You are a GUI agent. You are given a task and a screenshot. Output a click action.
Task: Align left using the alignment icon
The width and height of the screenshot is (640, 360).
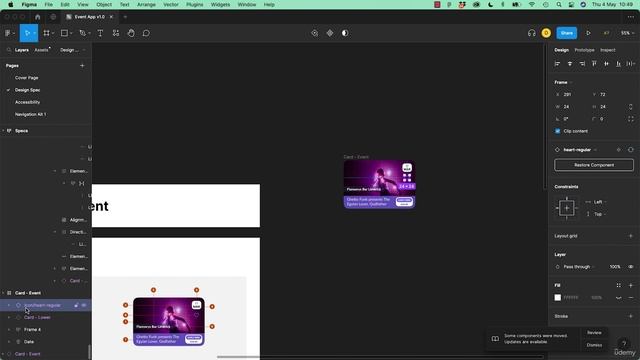558,64
